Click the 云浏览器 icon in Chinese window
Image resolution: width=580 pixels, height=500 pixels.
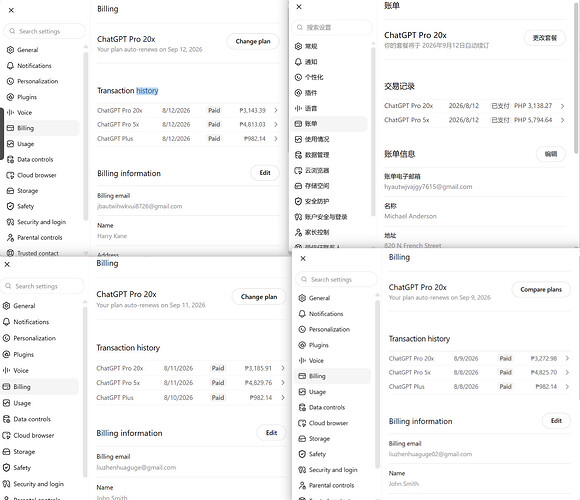(298, 170)
